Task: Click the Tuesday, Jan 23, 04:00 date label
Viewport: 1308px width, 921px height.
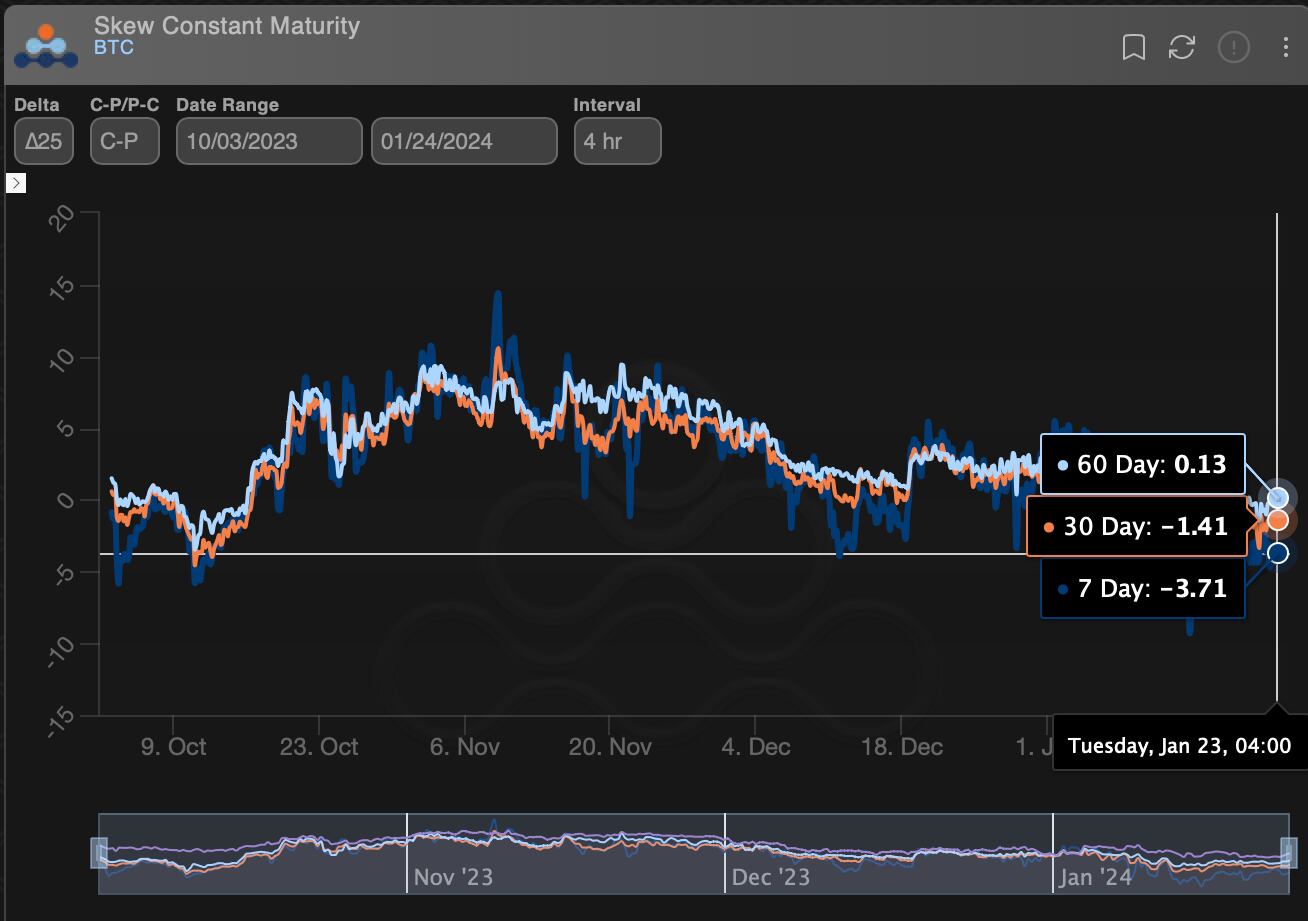Action: point(1179,746)
